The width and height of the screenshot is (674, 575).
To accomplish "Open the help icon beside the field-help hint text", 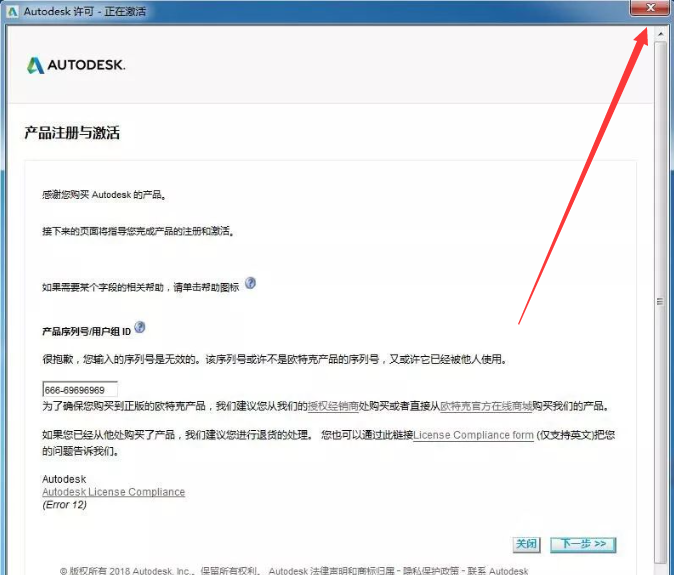I will pos(250,283).
